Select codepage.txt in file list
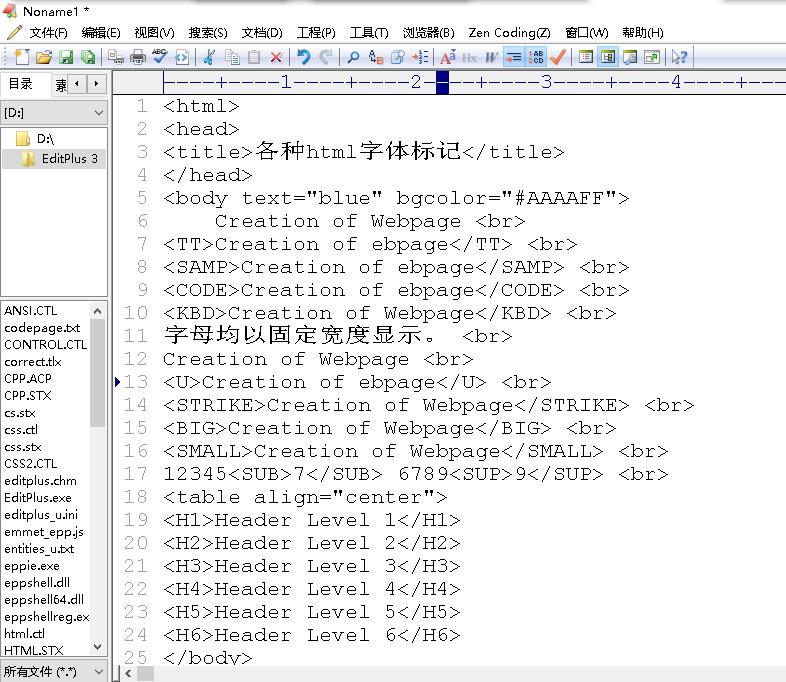Viewport: 786px width, 682px height. click(42, 328)
